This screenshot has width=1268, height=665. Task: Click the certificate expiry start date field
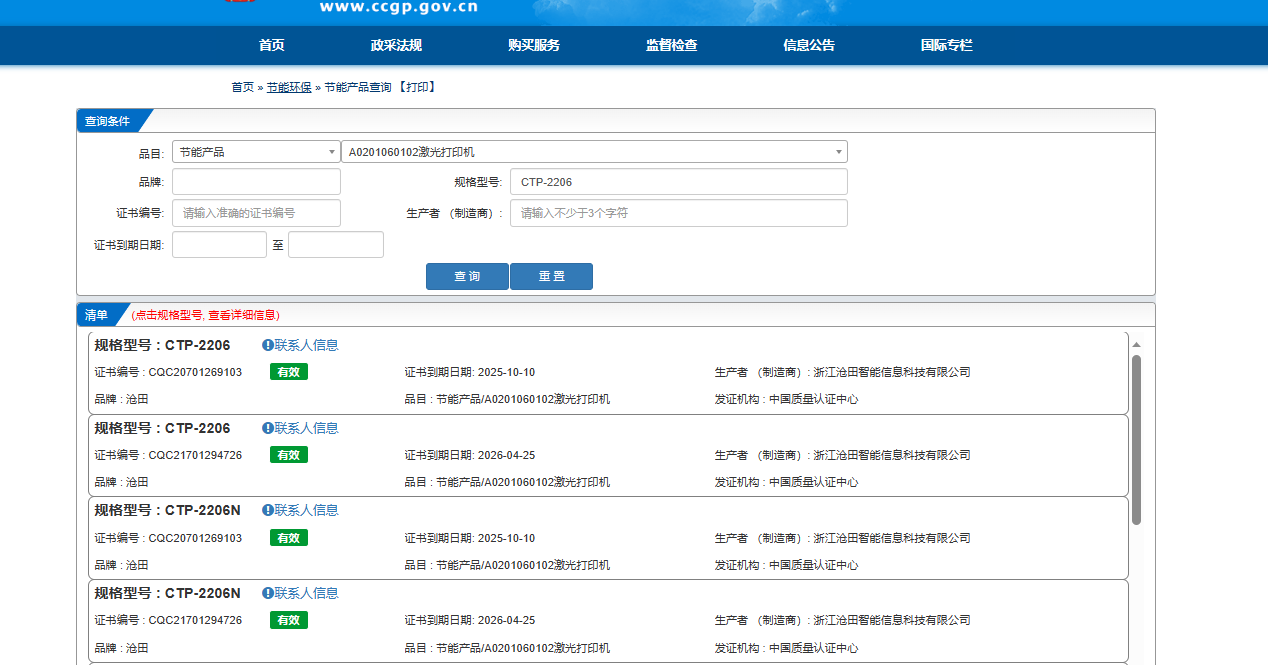pos(219,245)
